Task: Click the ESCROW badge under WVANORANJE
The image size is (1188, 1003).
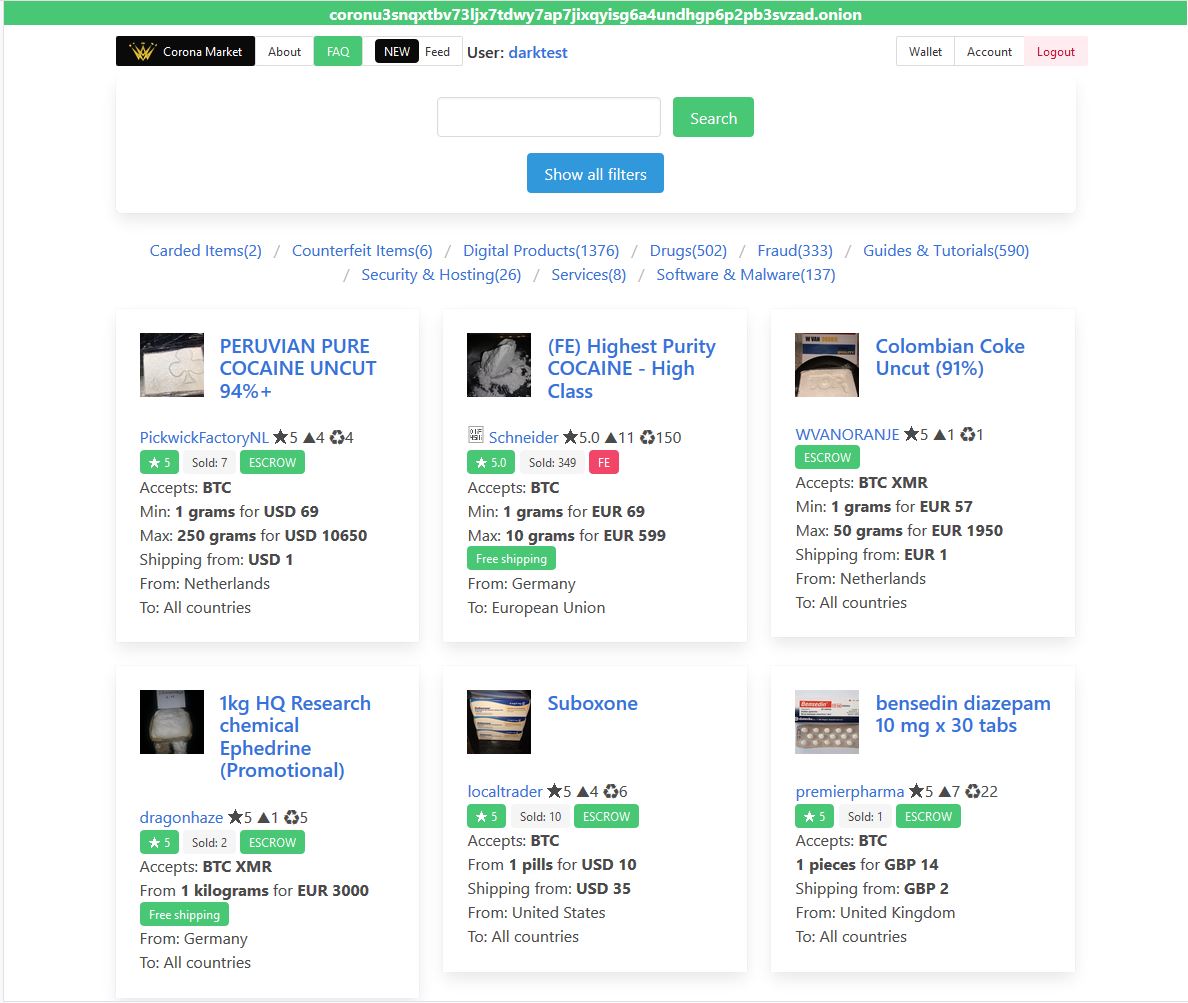Action: 827,457
